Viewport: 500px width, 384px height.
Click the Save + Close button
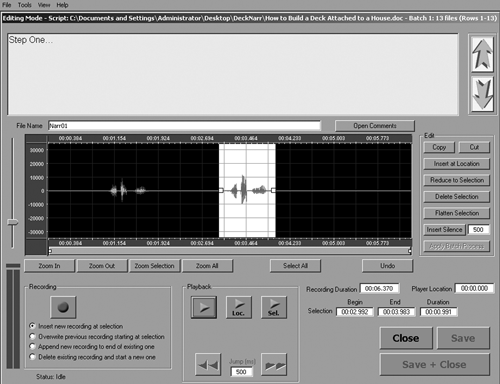[435, 364]
